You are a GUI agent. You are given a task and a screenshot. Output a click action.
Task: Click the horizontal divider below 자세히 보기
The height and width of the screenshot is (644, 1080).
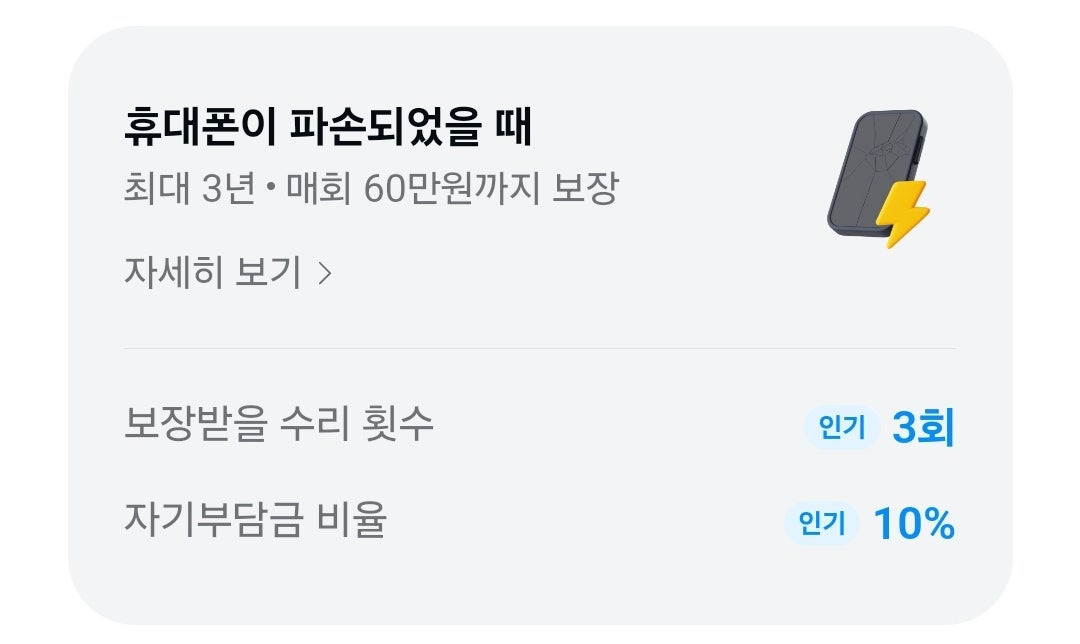pyautogui.click(x=540, y=348)
